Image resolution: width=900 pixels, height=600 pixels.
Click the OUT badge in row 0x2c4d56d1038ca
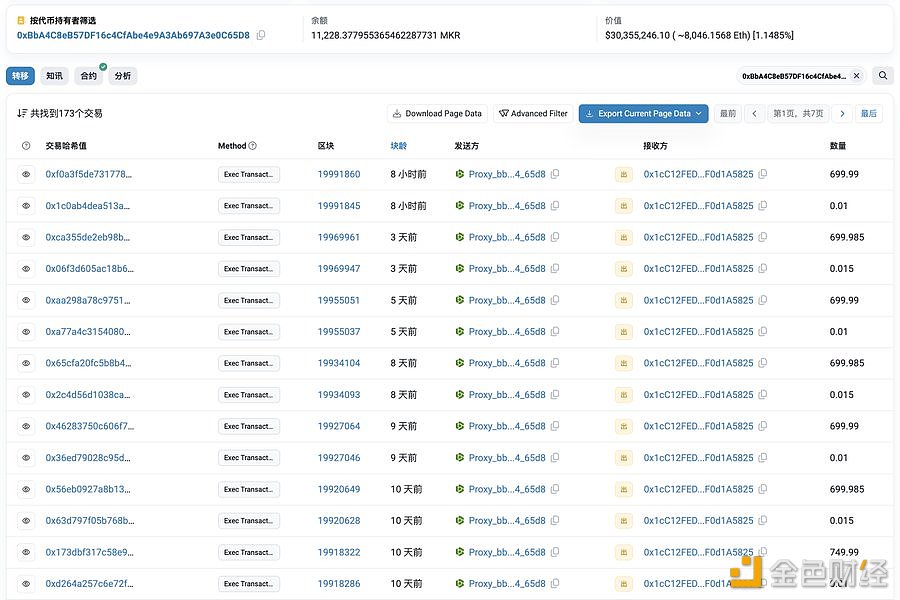click(x=624, y=394)
